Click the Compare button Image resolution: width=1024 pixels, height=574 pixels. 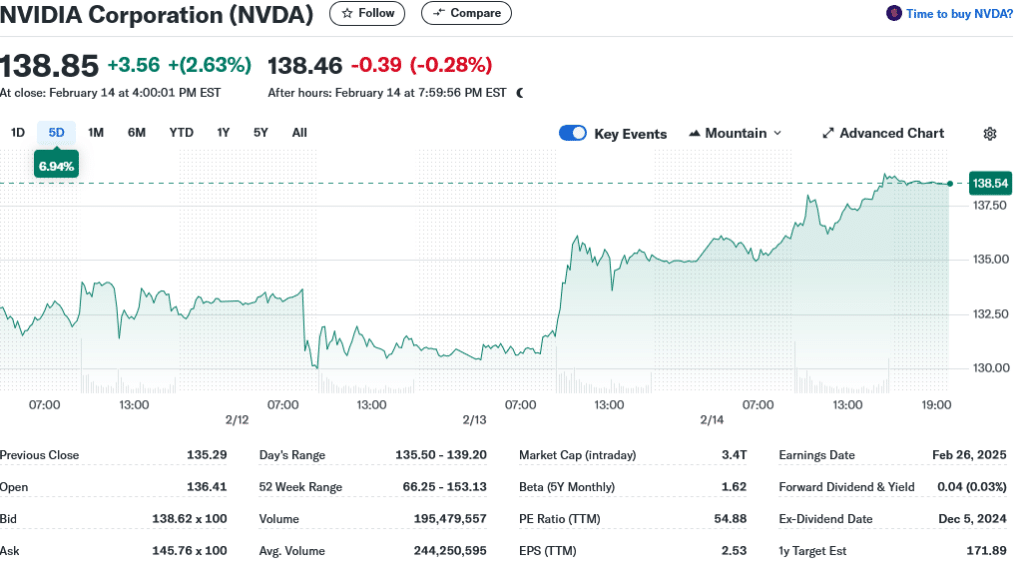point(466,13)
